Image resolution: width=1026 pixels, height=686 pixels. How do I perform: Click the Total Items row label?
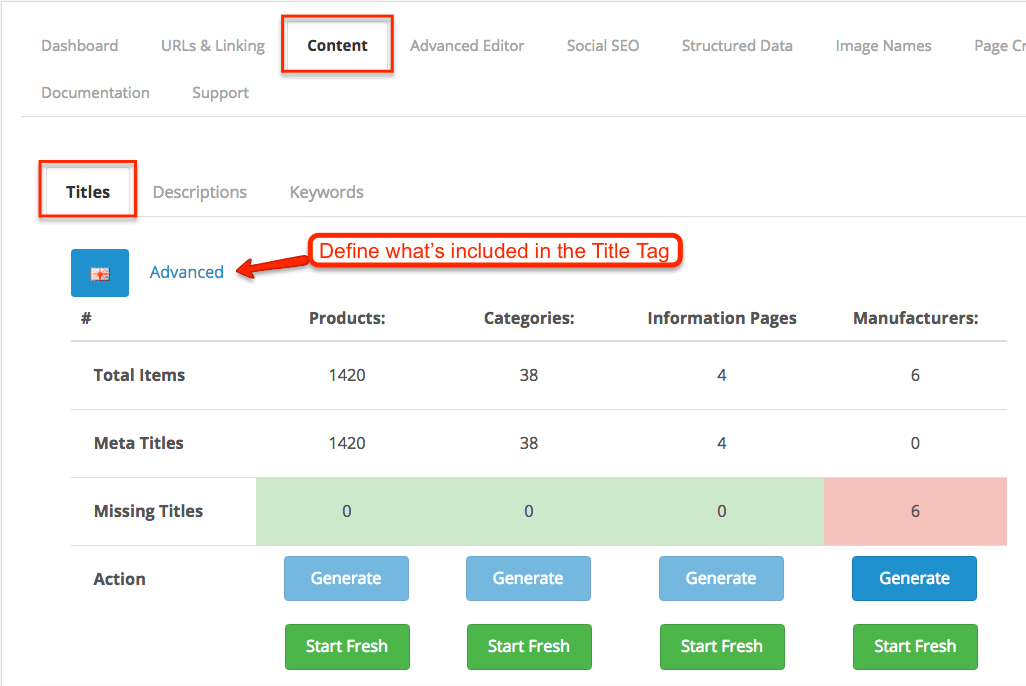click(139, 375)
